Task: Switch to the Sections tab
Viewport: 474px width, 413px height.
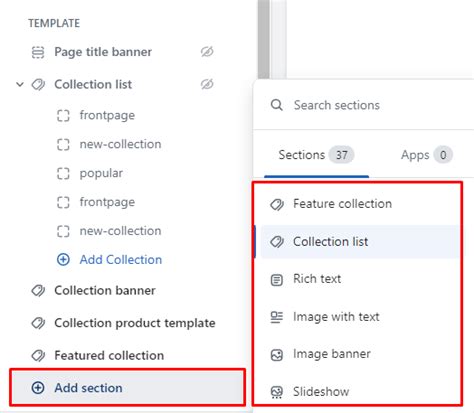Action: tap(316, 155)
